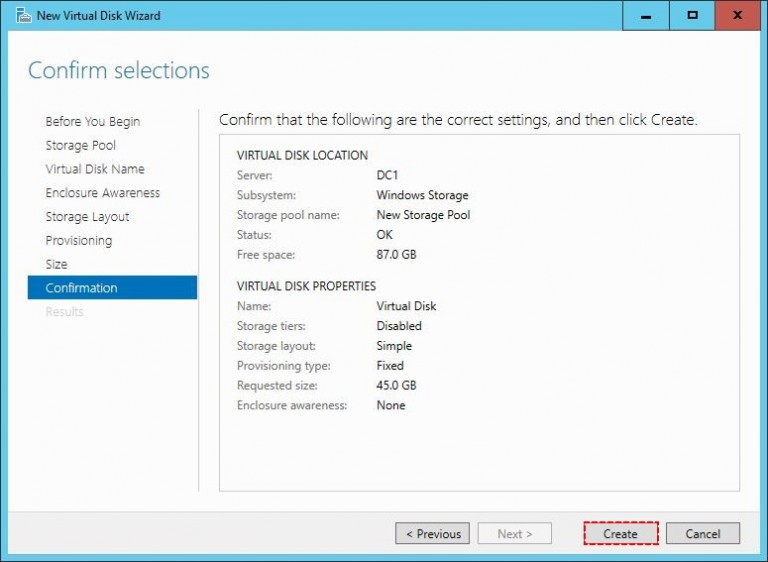The width and height of the screenshot is (768, 562).
Task: Click the disabled Next button
Action: tap(515, 533)
